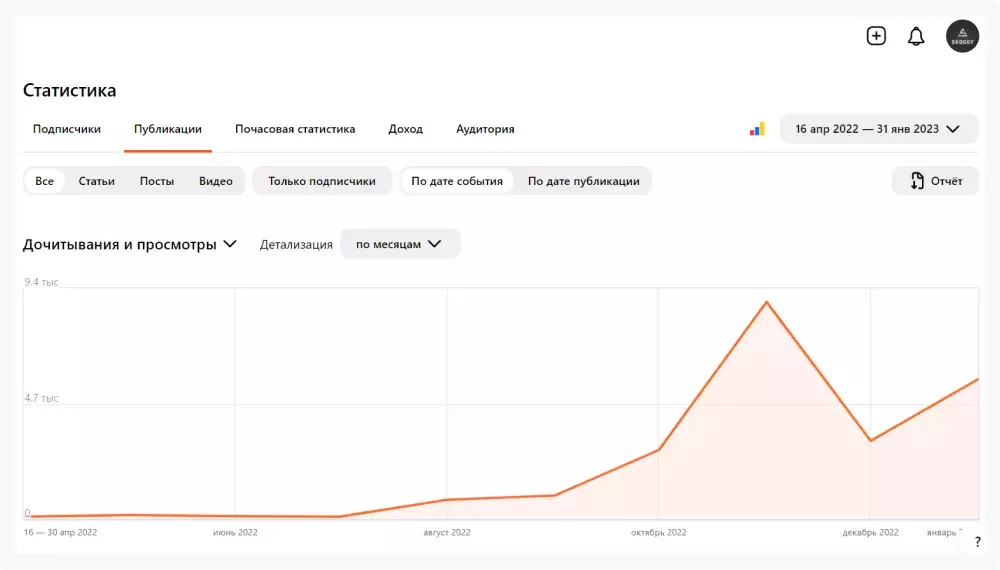Click the plus create publication icon
Screen dimensions: 1000x570
(x=876, y=37)
